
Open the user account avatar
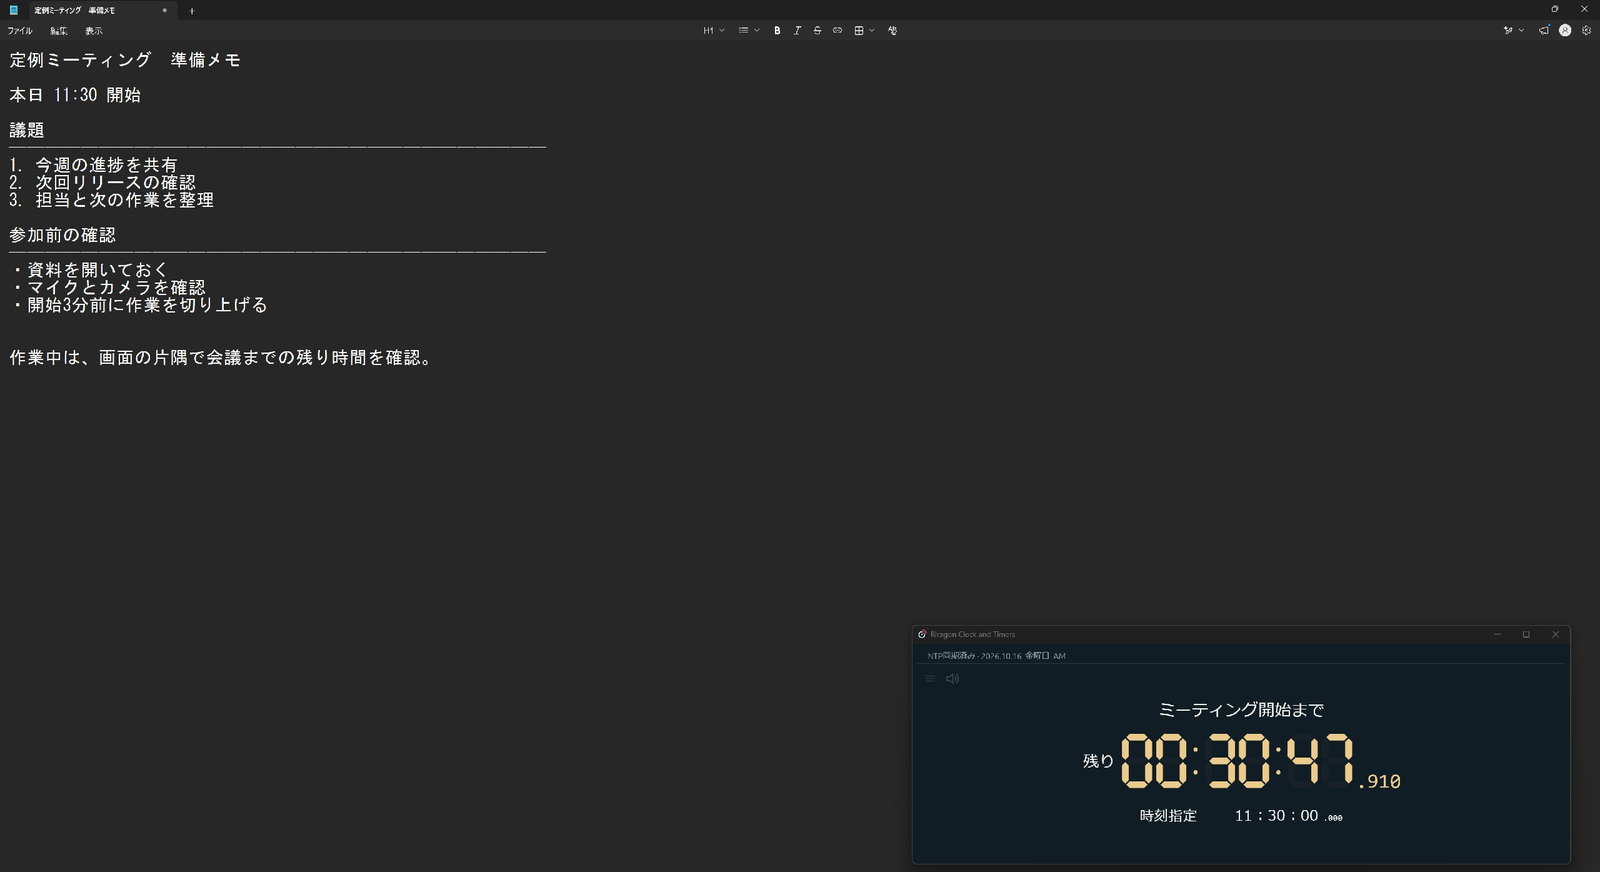pos(1565,31)
